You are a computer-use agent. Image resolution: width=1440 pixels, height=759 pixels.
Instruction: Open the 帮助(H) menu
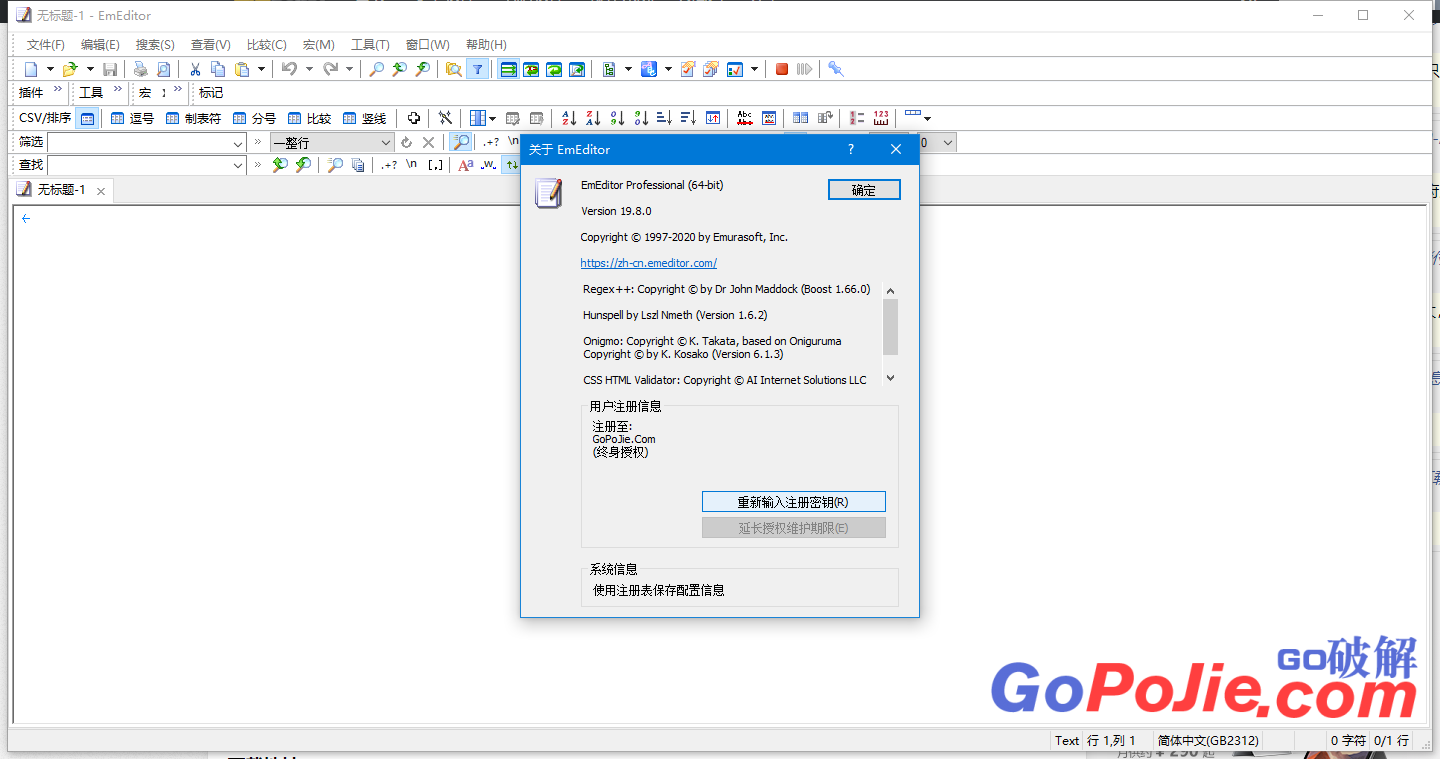coord(486,45)
